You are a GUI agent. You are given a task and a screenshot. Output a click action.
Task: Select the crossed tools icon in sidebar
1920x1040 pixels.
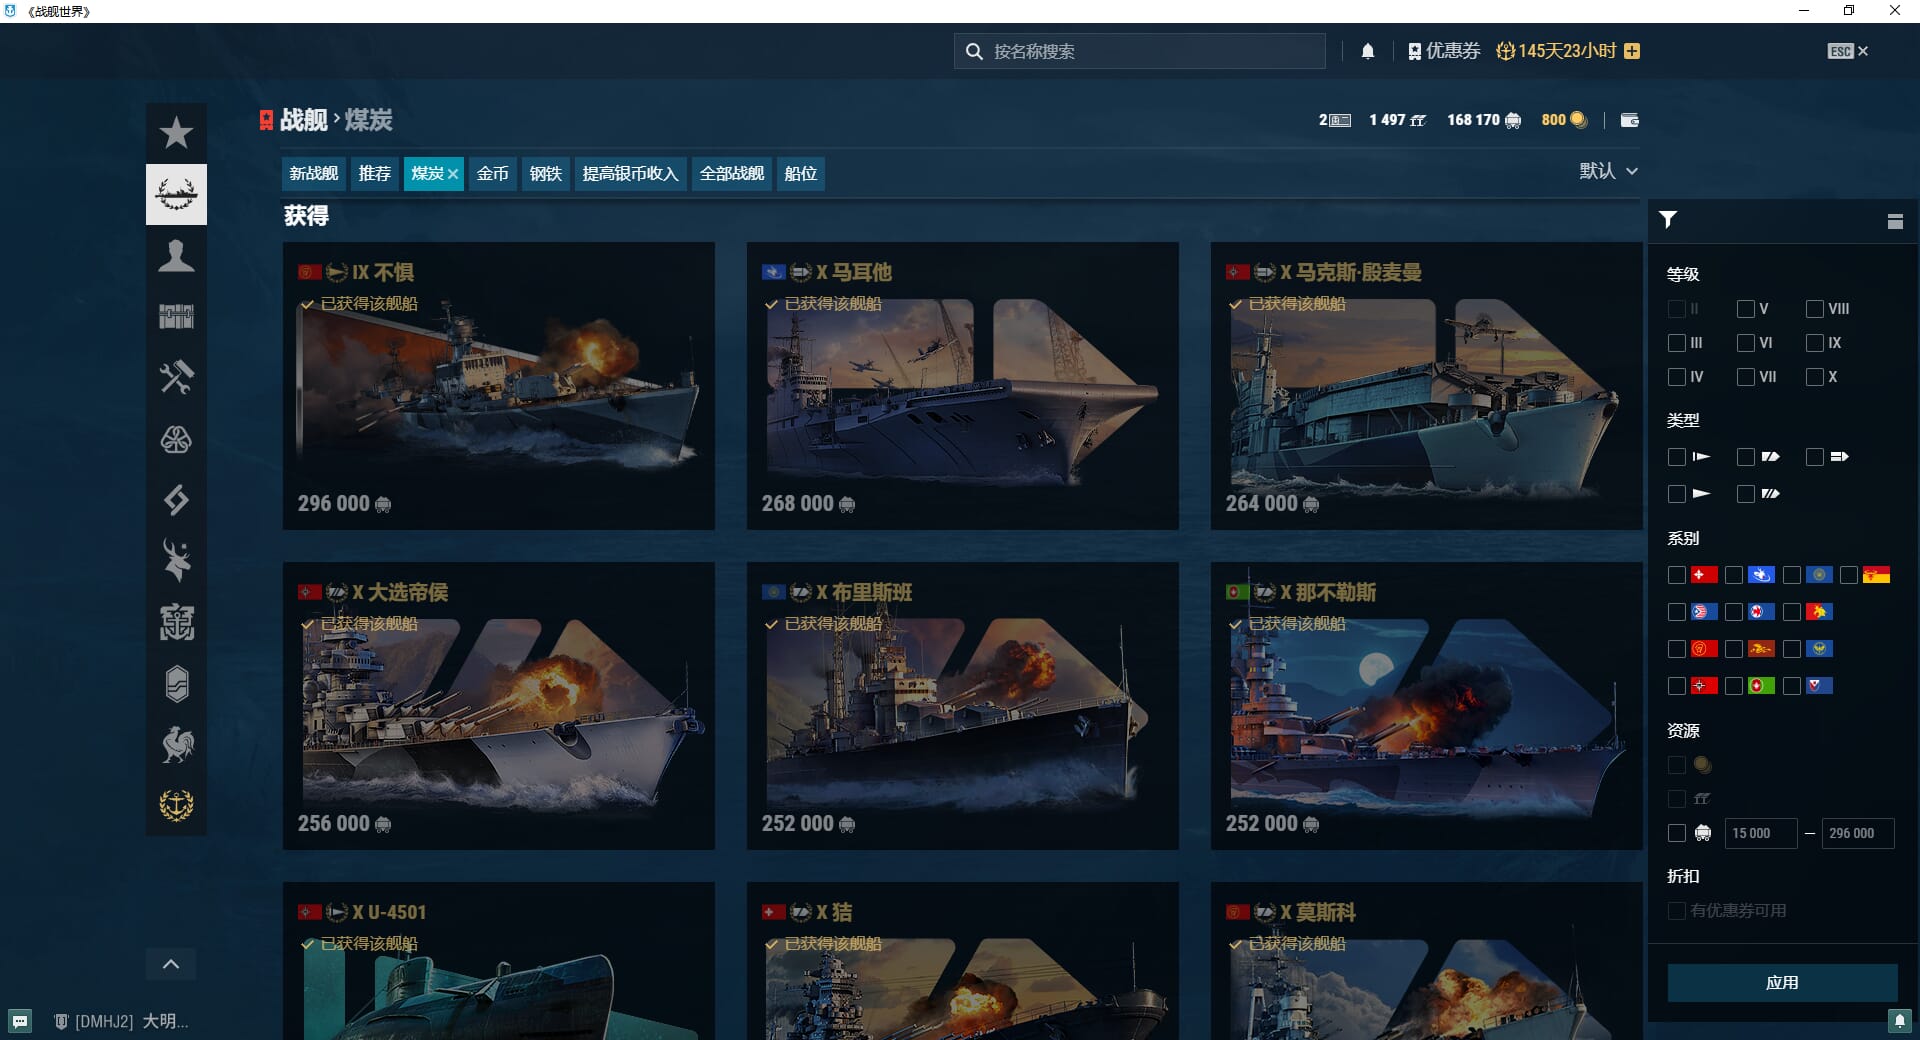(x=176, y=378)
